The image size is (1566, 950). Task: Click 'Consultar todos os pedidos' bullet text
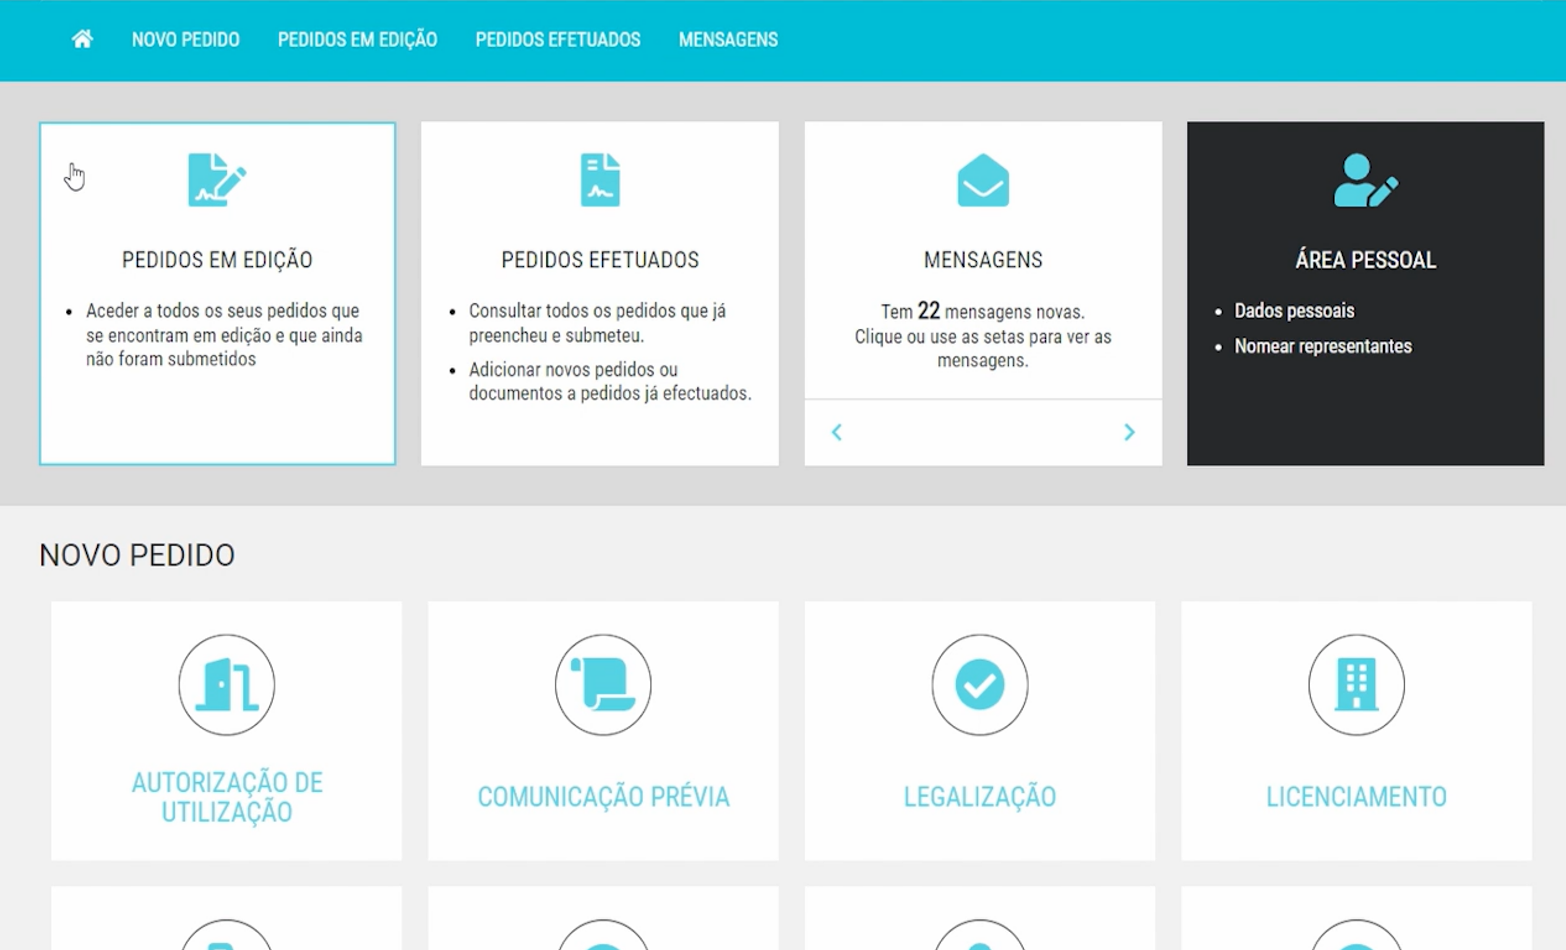coord(597,323)
